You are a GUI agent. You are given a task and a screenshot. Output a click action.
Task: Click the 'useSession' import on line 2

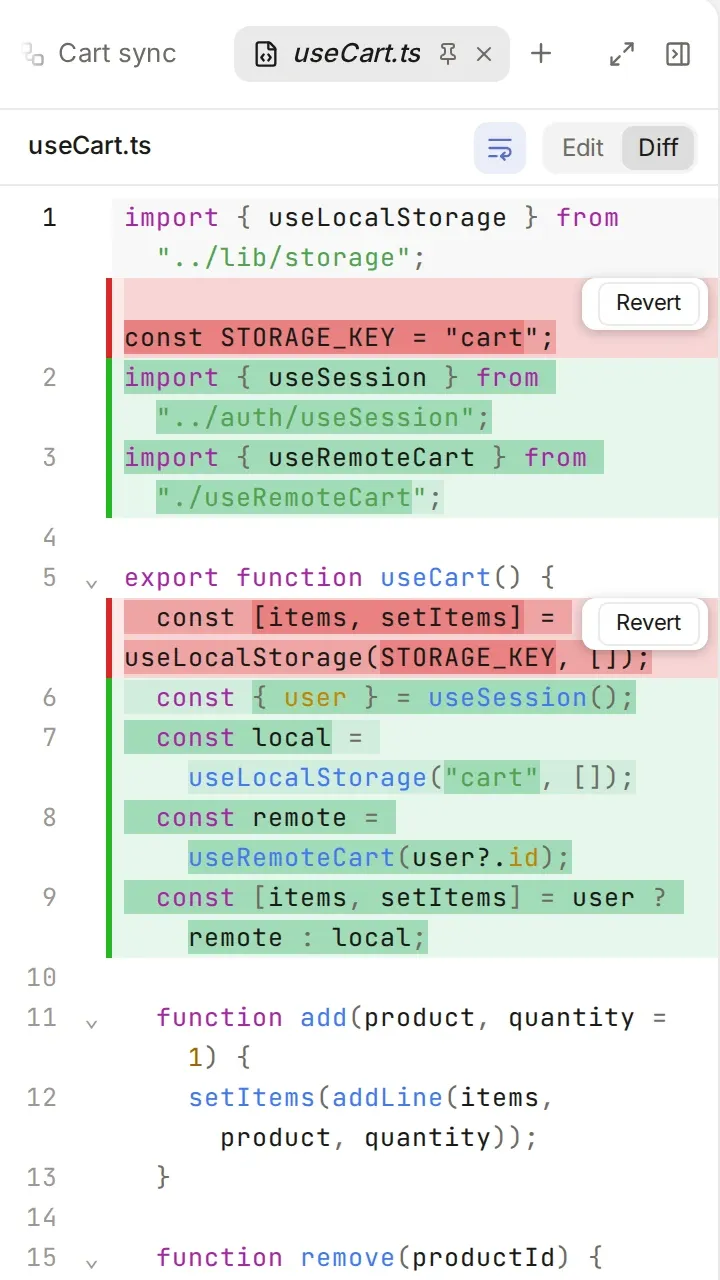347,378
